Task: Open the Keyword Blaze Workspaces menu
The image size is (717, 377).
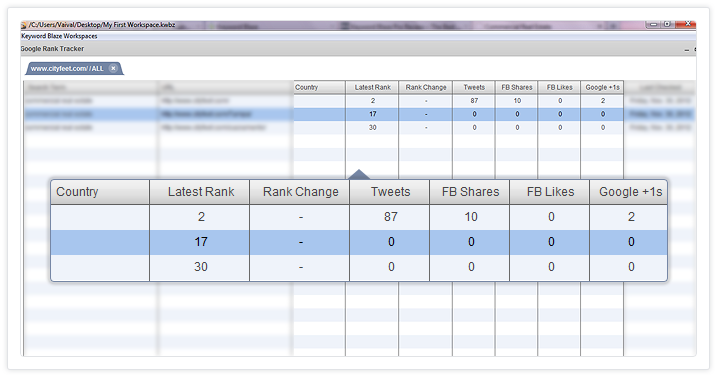Action: (x=59, y=36)
